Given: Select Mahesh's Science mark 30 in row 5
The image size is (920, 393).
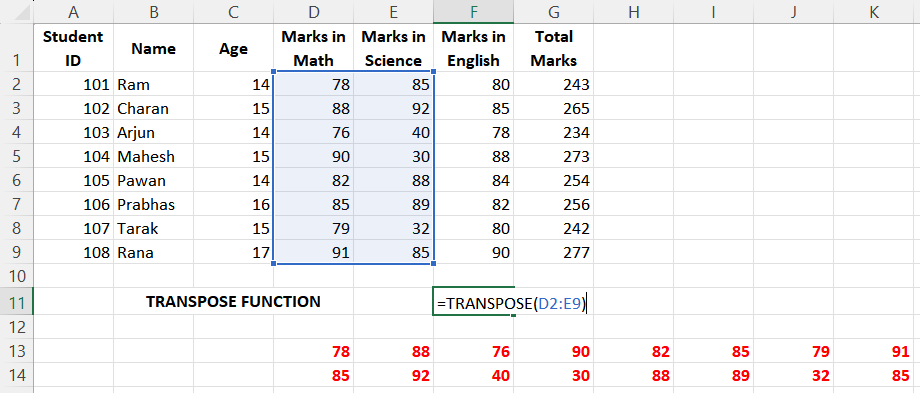Looking at the screenshot, I should tap(393, 157).
